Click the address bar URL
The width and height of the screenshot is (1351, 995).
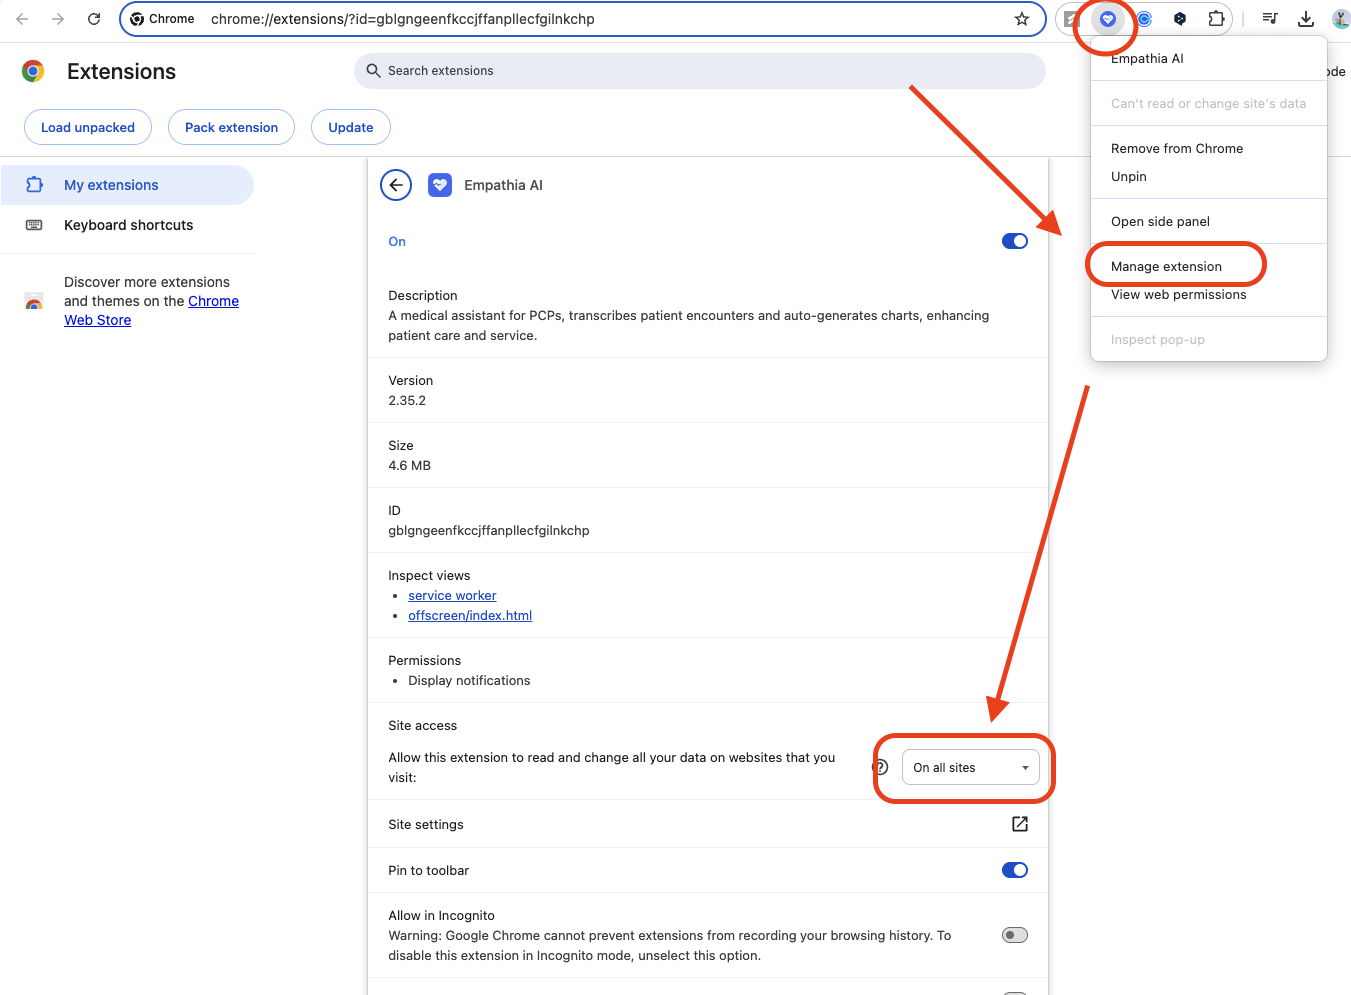tap(402, 19)
